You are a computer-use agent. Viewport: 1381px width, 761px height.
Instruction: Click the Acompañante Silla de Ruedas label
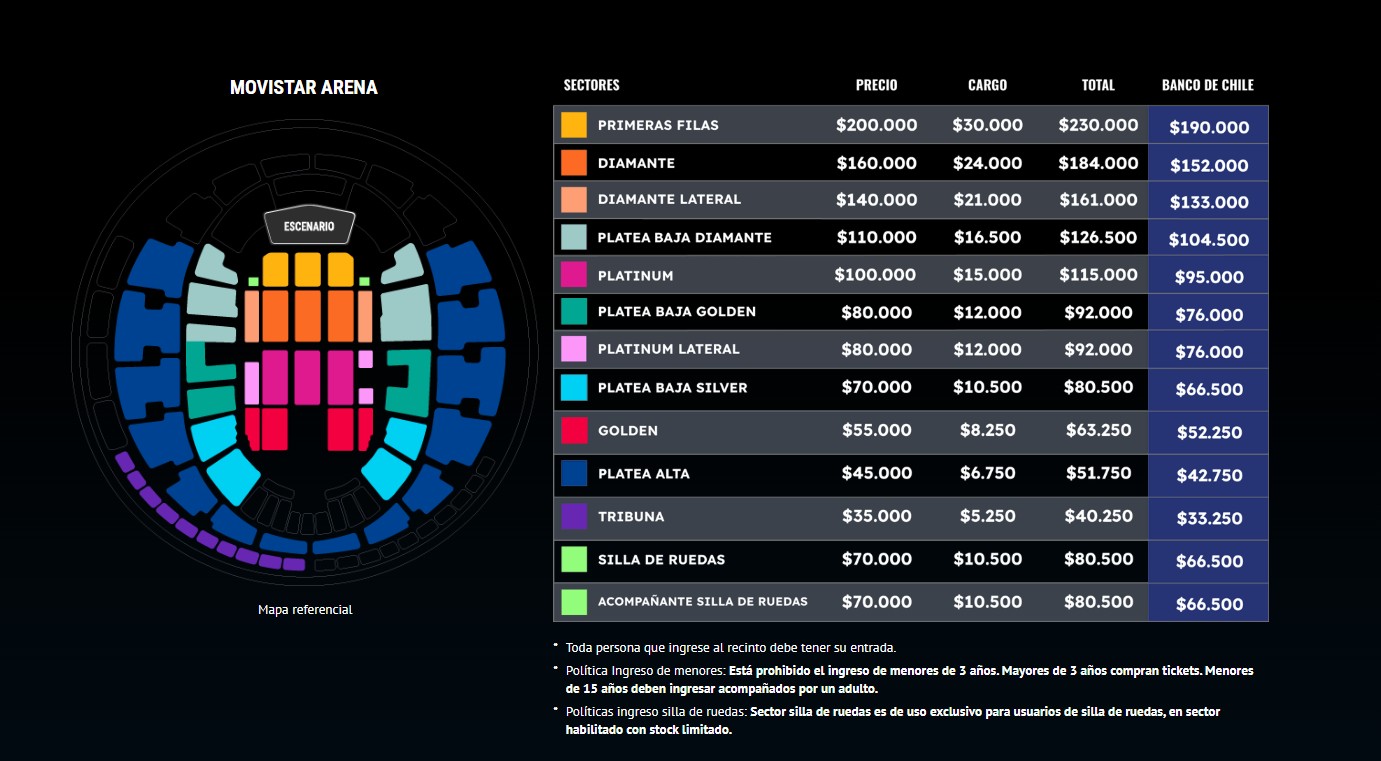pos(702,601)
